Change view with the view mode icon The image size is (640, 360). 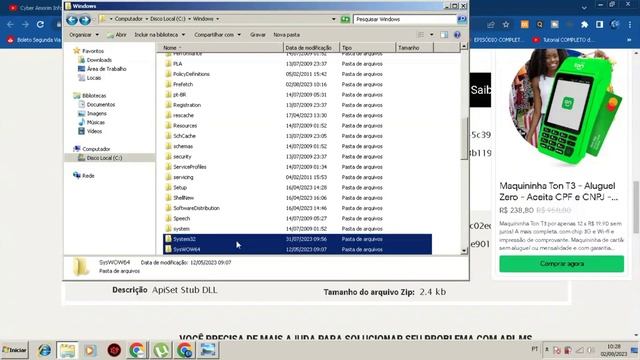421,35
